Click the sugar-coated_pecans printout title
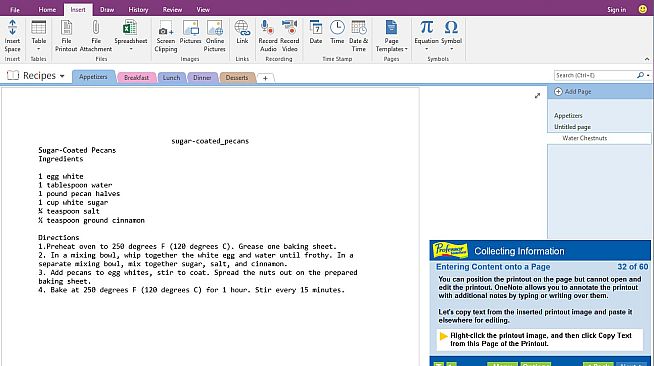Viewport: 654px width, 366px height. [210, 141]
